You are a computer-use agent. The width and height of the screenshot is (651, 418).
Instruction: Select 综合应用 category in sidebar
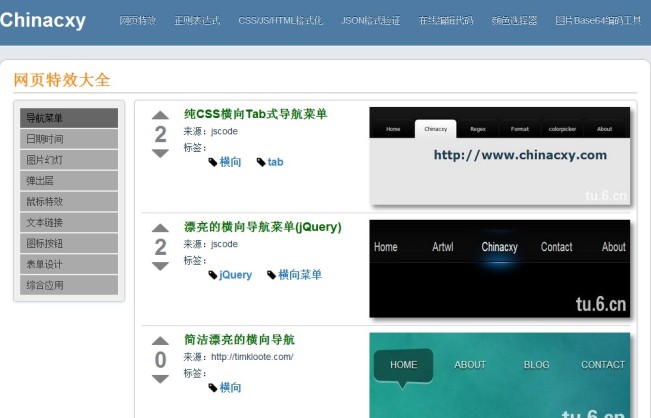pos(69,285)
